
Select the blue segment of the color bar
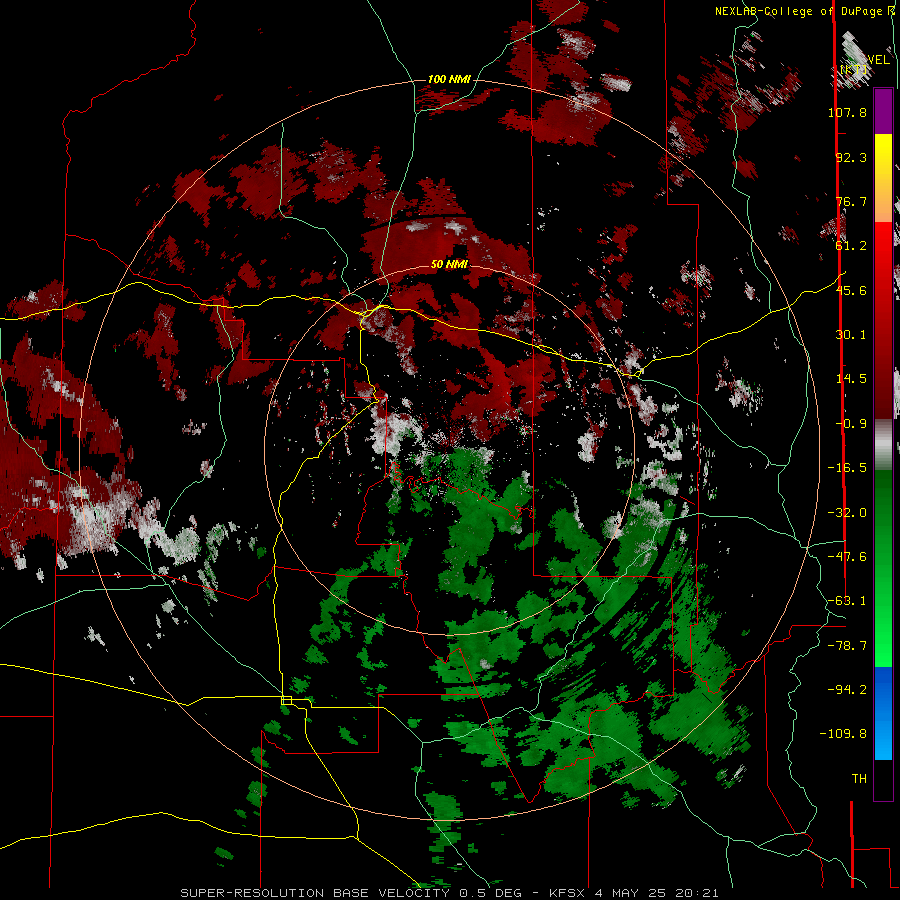pyautogui.click(x=883, y=713)
